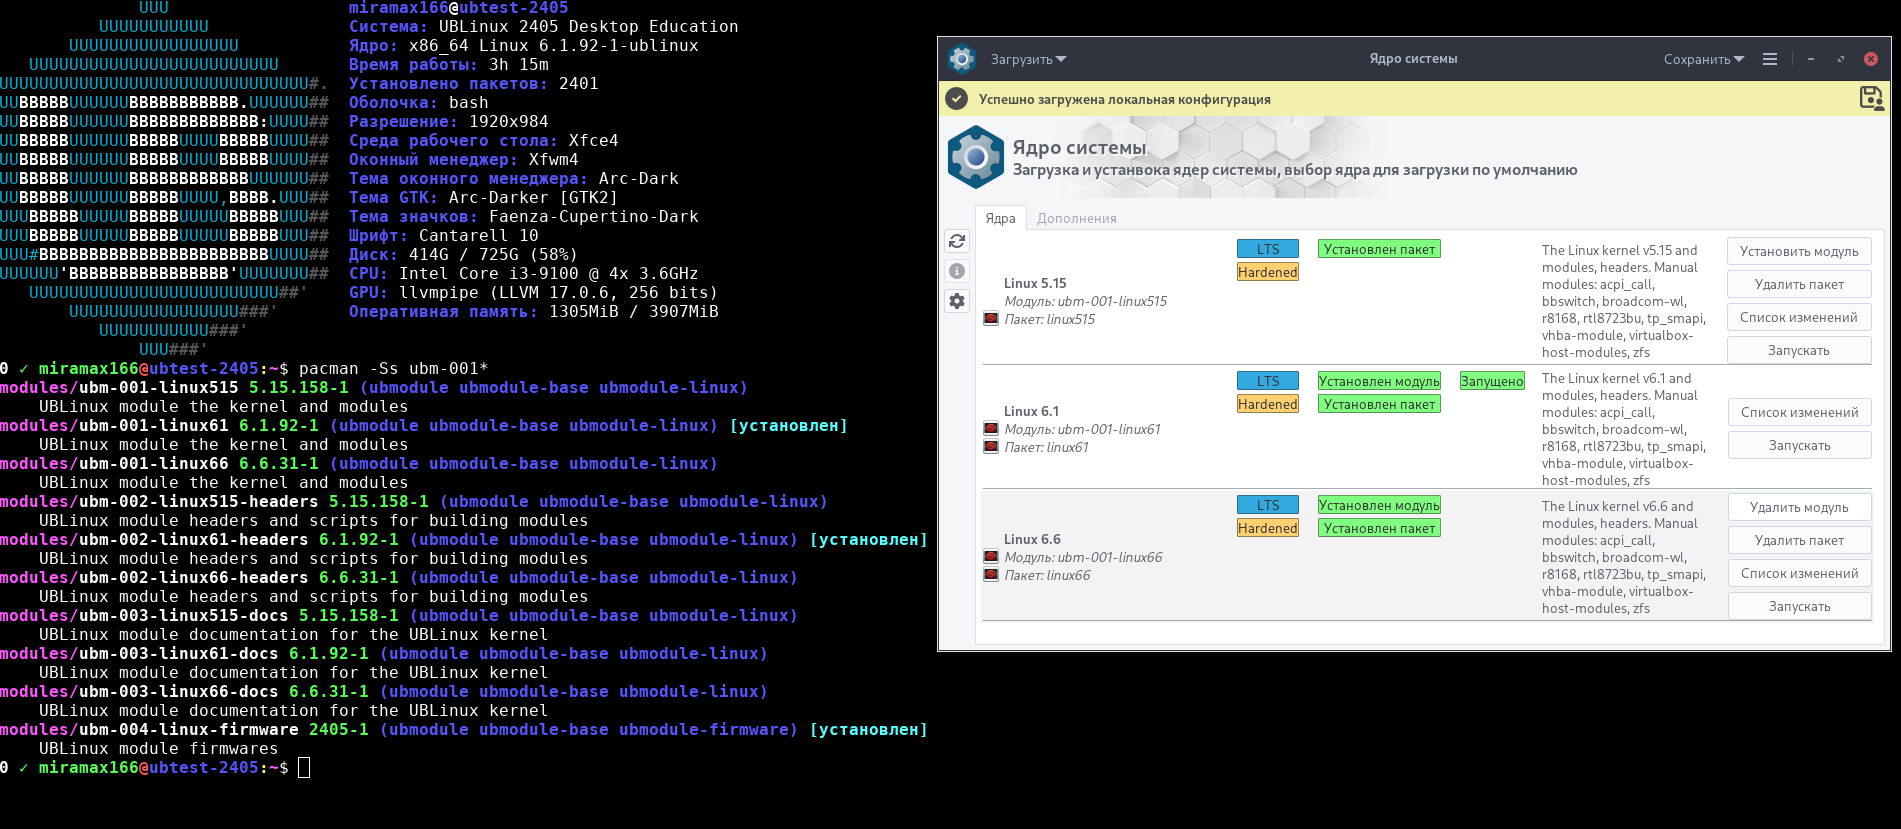Click the red icon beside Пакет: linux66
1901x829 pixels.
[x=991, y=575]
